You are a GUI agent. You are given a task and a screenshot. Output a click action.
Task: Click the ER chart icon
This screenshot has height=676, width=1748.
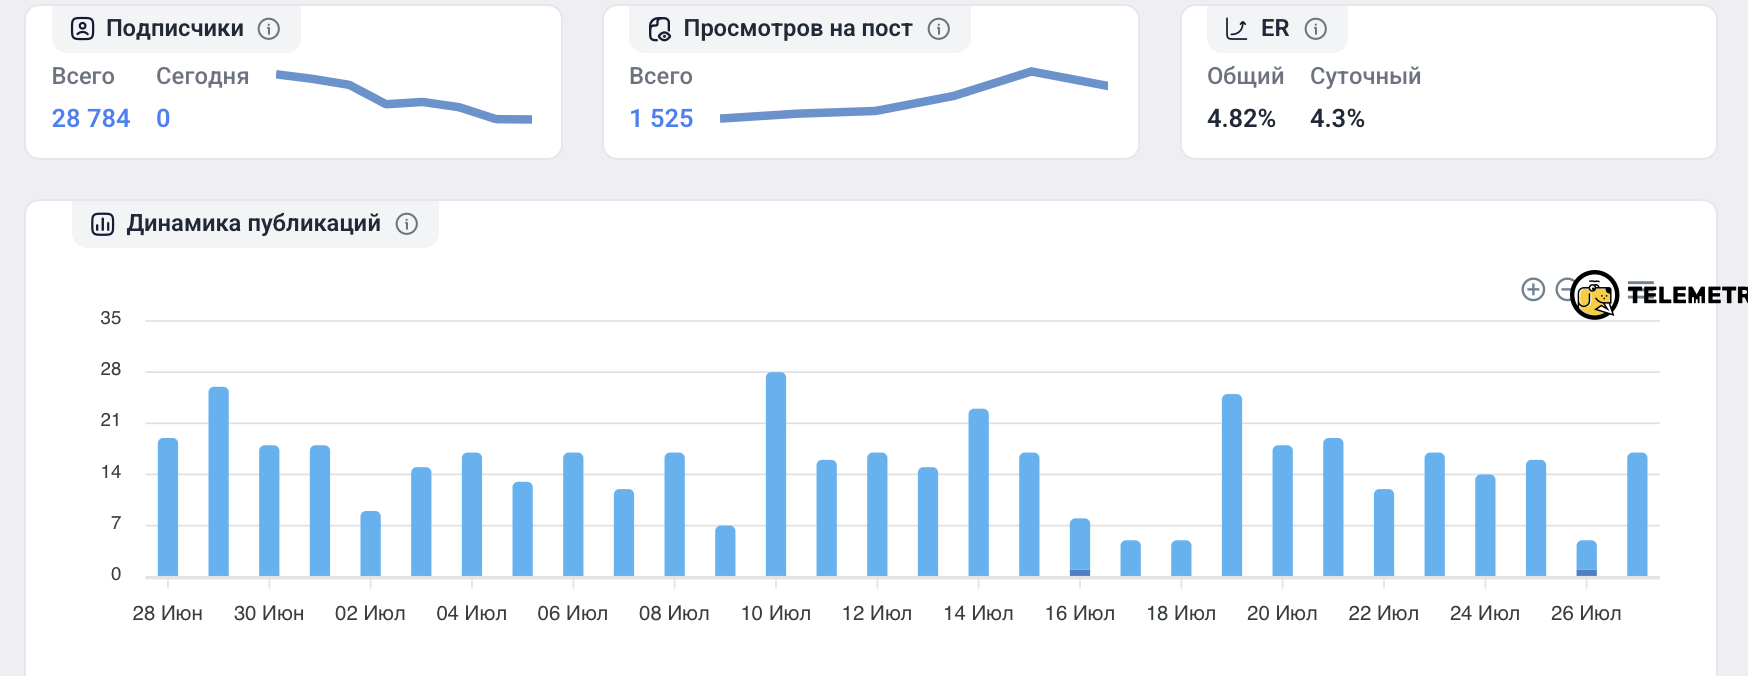click(x=1237, y=29)
